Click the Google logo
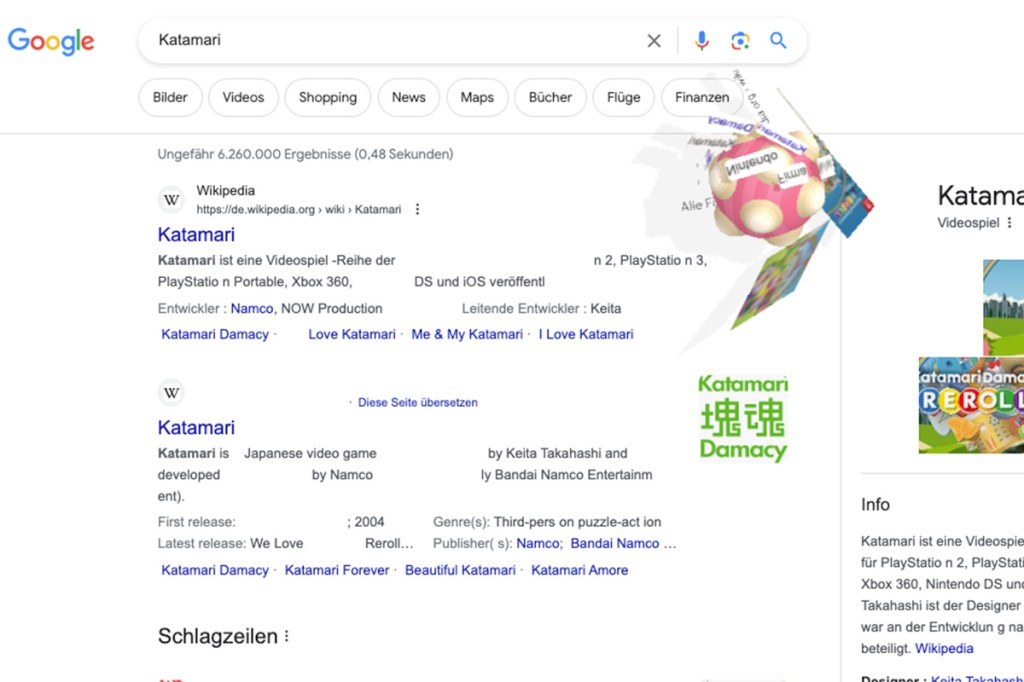This screenshot has height=682, width=1024. (51, 41)
